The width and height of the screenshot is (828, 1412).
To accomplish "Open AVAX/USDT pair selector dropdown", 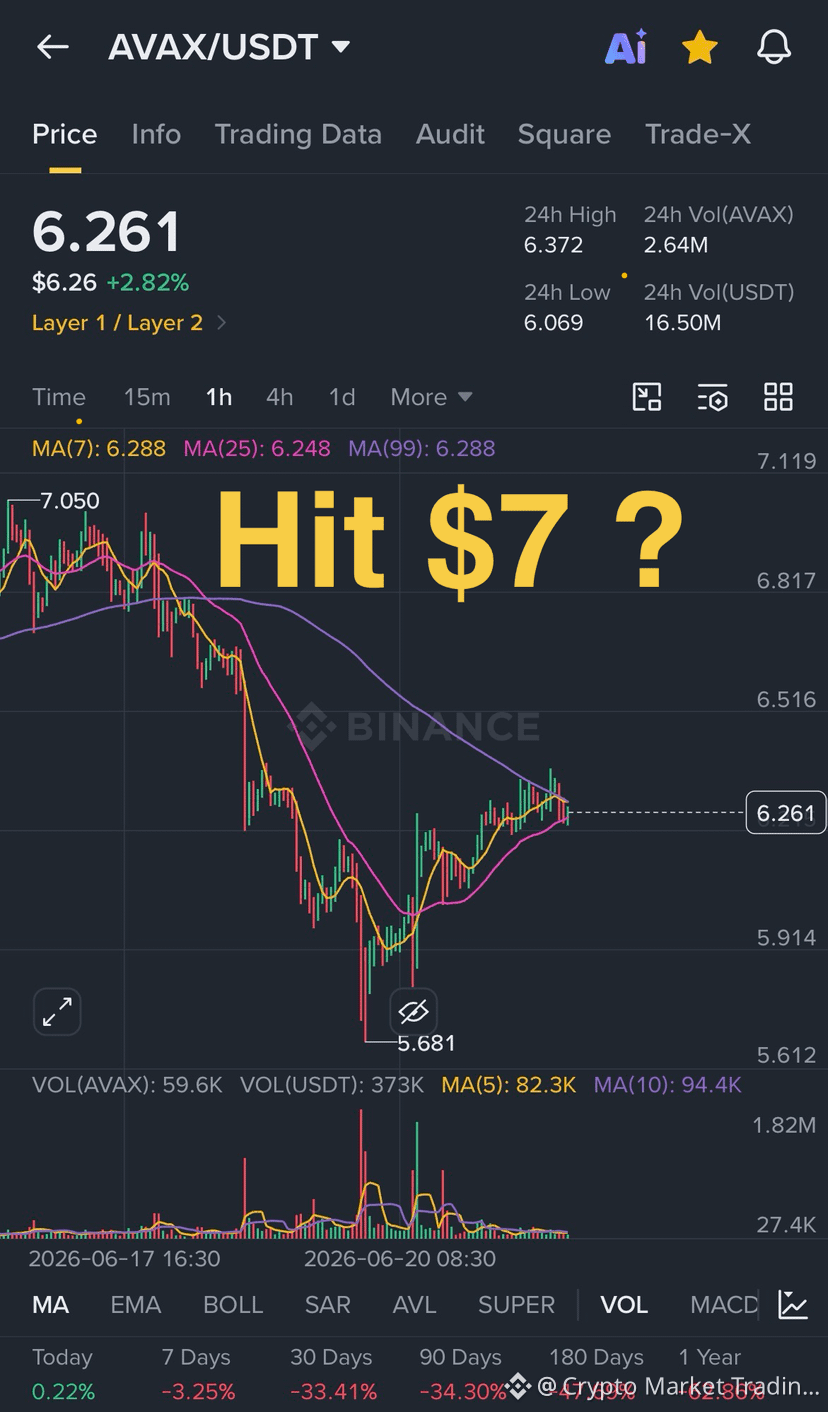I will pos(229,47).
